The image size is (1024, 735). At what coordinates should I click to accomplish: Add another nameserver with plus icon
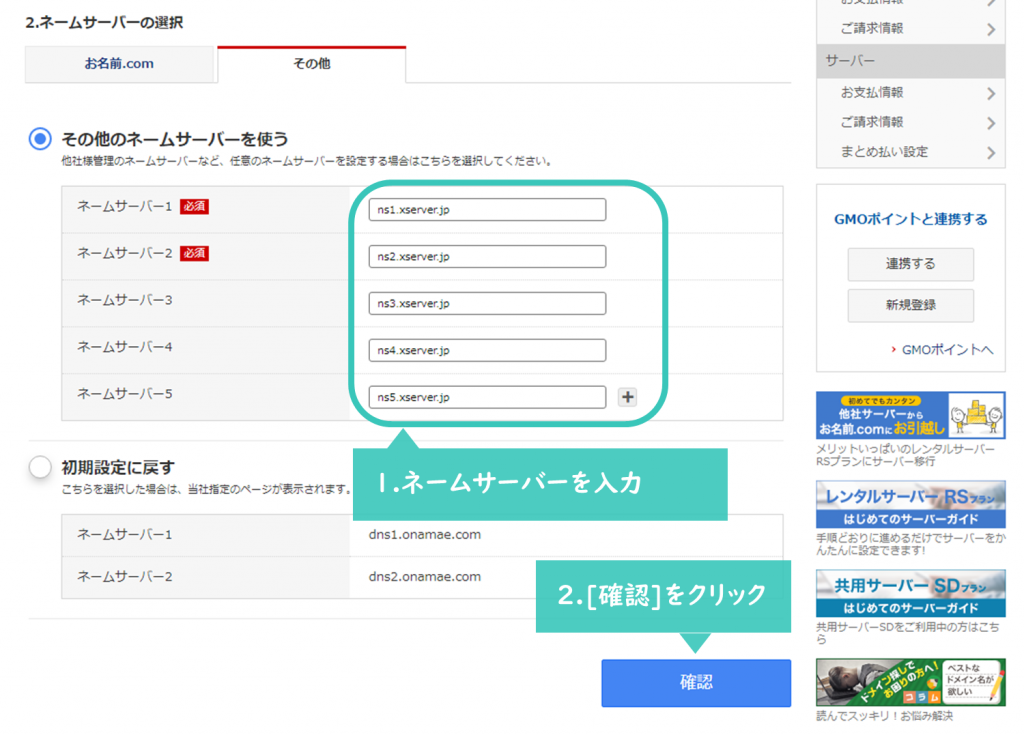coord(628,397)
